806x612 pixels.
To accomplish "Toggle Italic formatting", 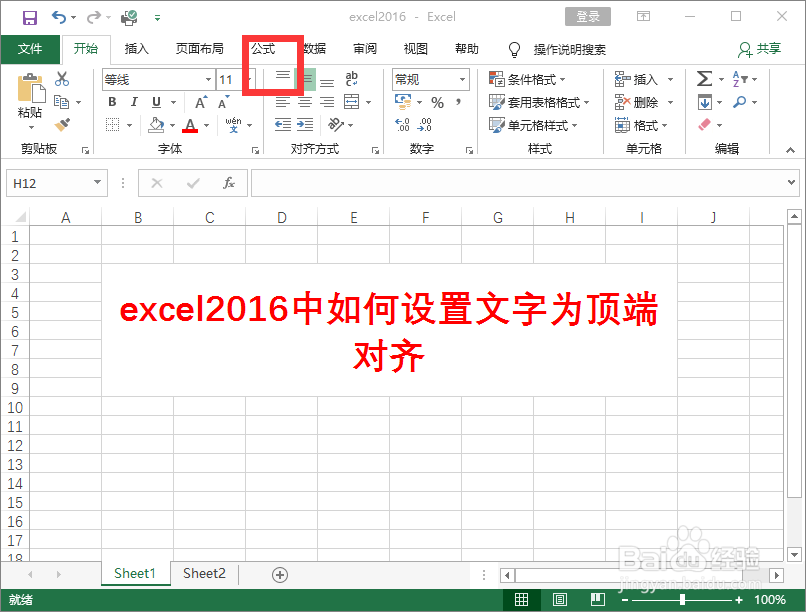I will [134, 102].
